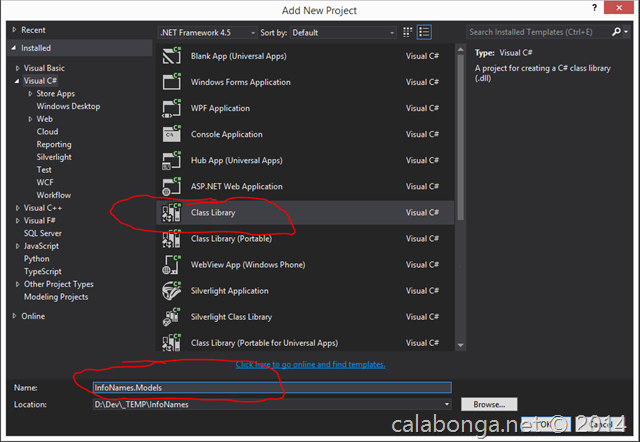This screenshot has width=640, height=442.
Task: Expand the Other Project Types node
Action: click(x=18, y=284)
